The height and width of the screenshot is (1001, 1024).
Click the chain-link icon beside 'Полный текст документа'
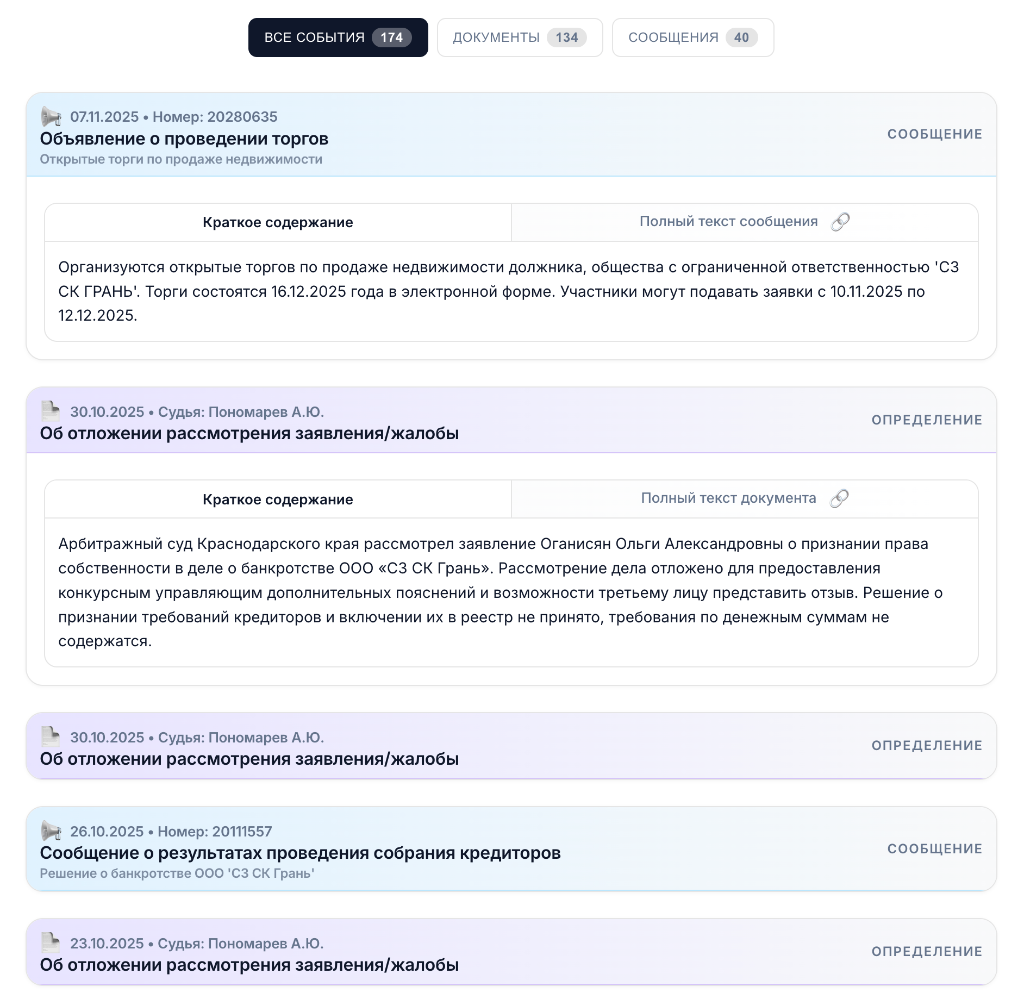tap(840, 498)
